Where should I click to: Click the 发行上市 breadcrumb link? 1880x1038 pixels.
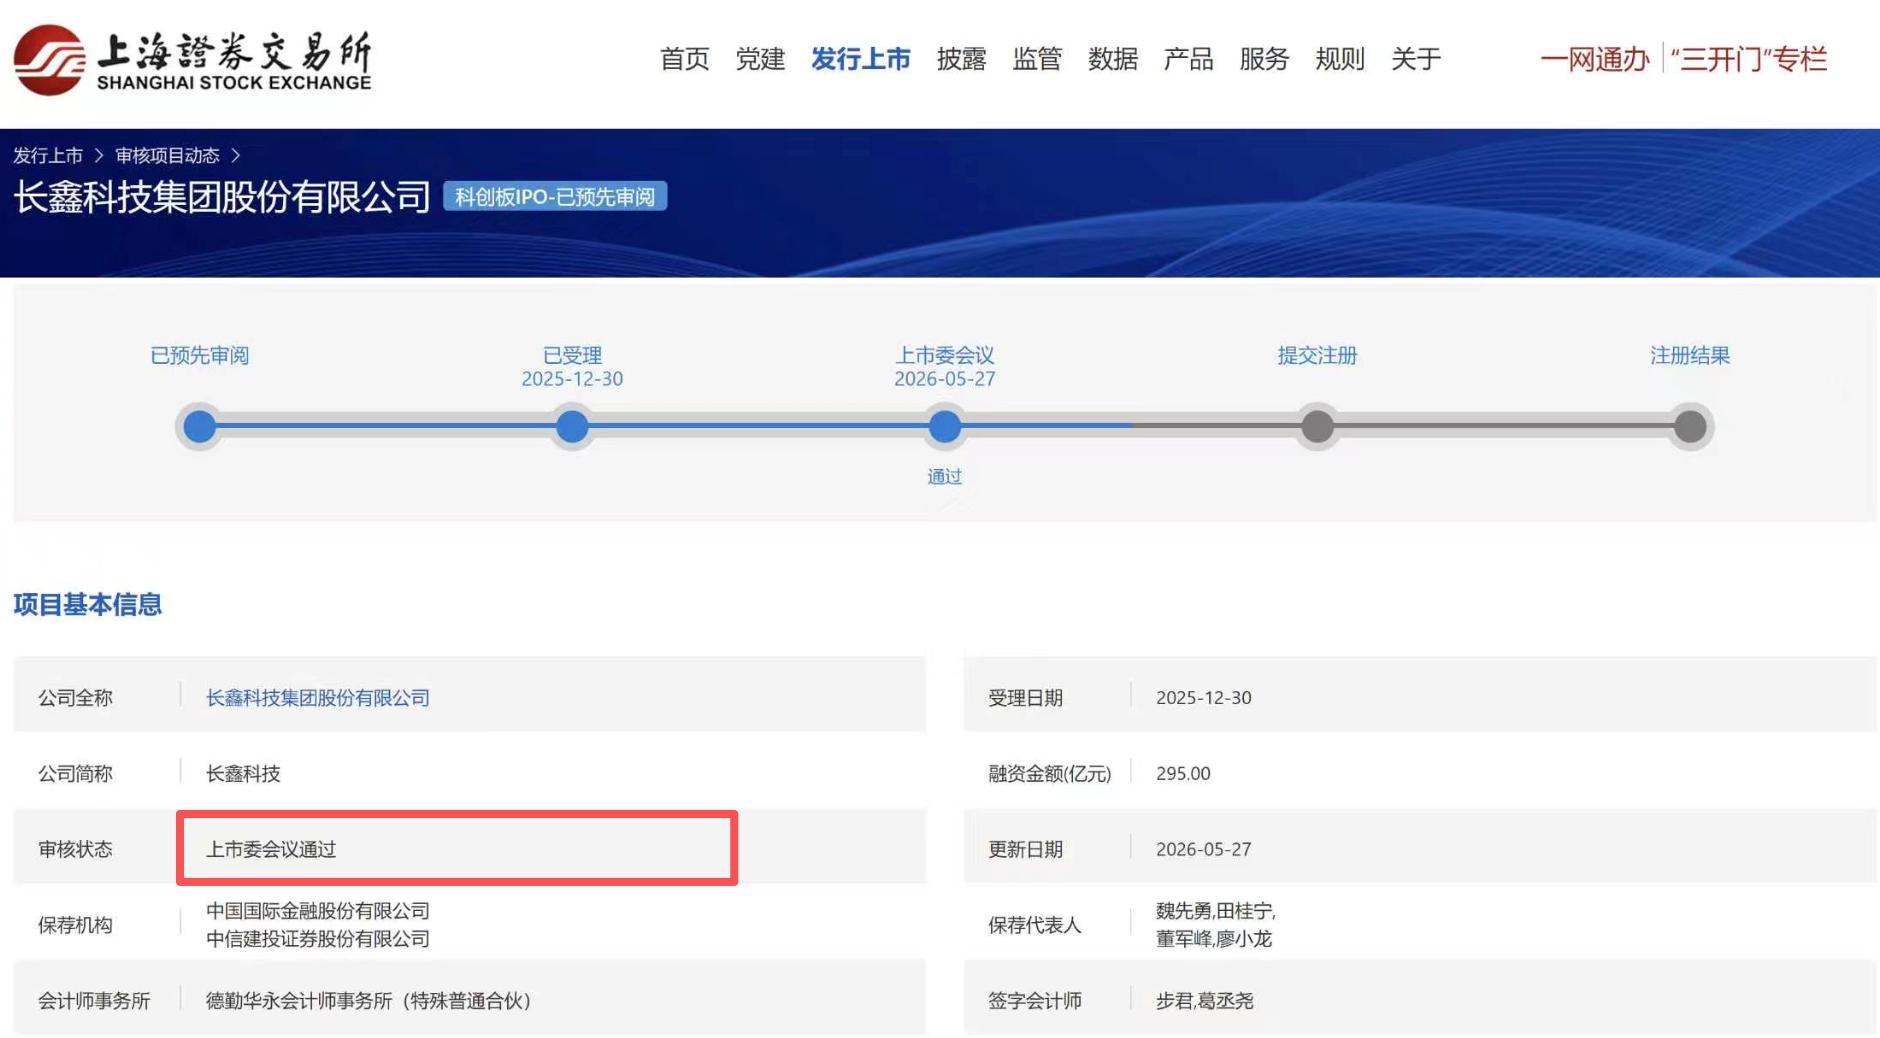48,155
